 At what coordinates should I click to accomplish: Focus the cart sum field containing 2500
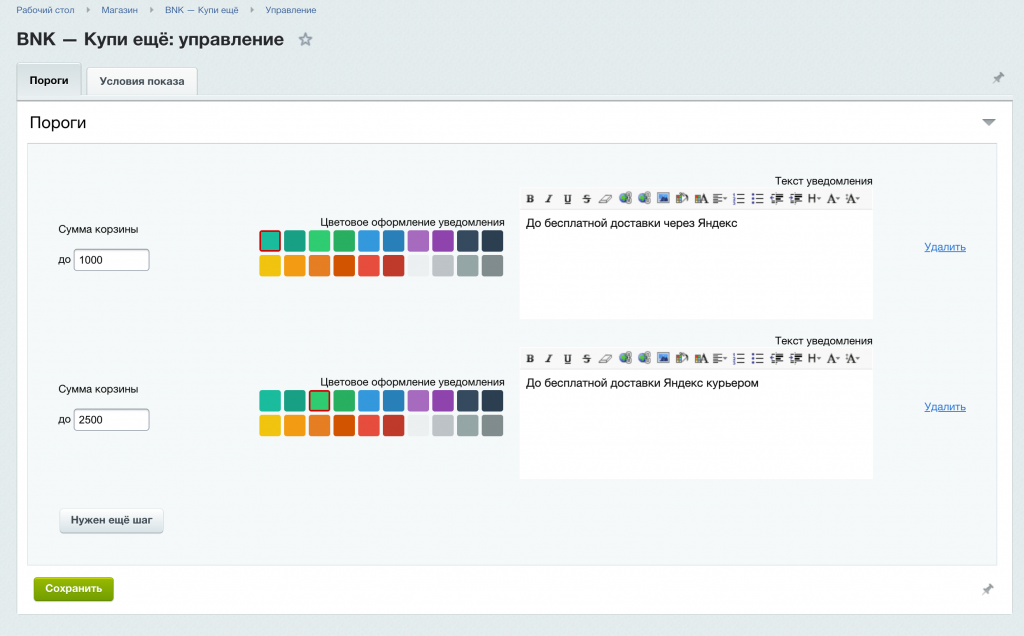(112, 420)
